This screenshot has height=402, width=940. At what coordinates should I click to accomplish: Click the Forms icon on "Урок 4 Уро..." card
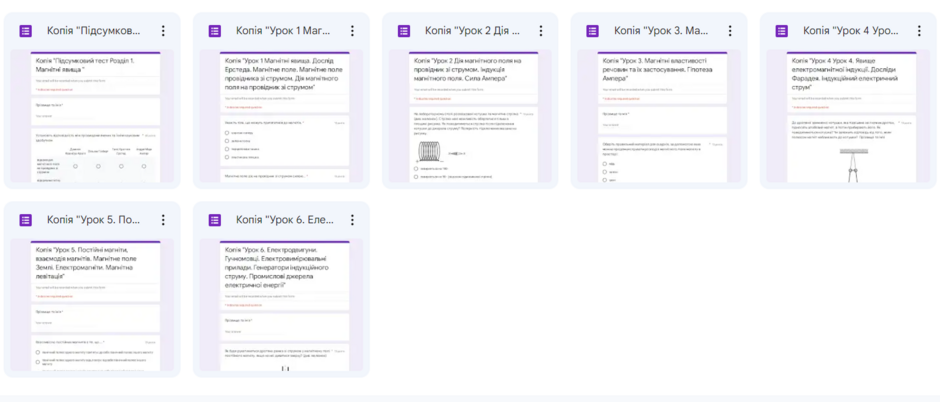782,31
